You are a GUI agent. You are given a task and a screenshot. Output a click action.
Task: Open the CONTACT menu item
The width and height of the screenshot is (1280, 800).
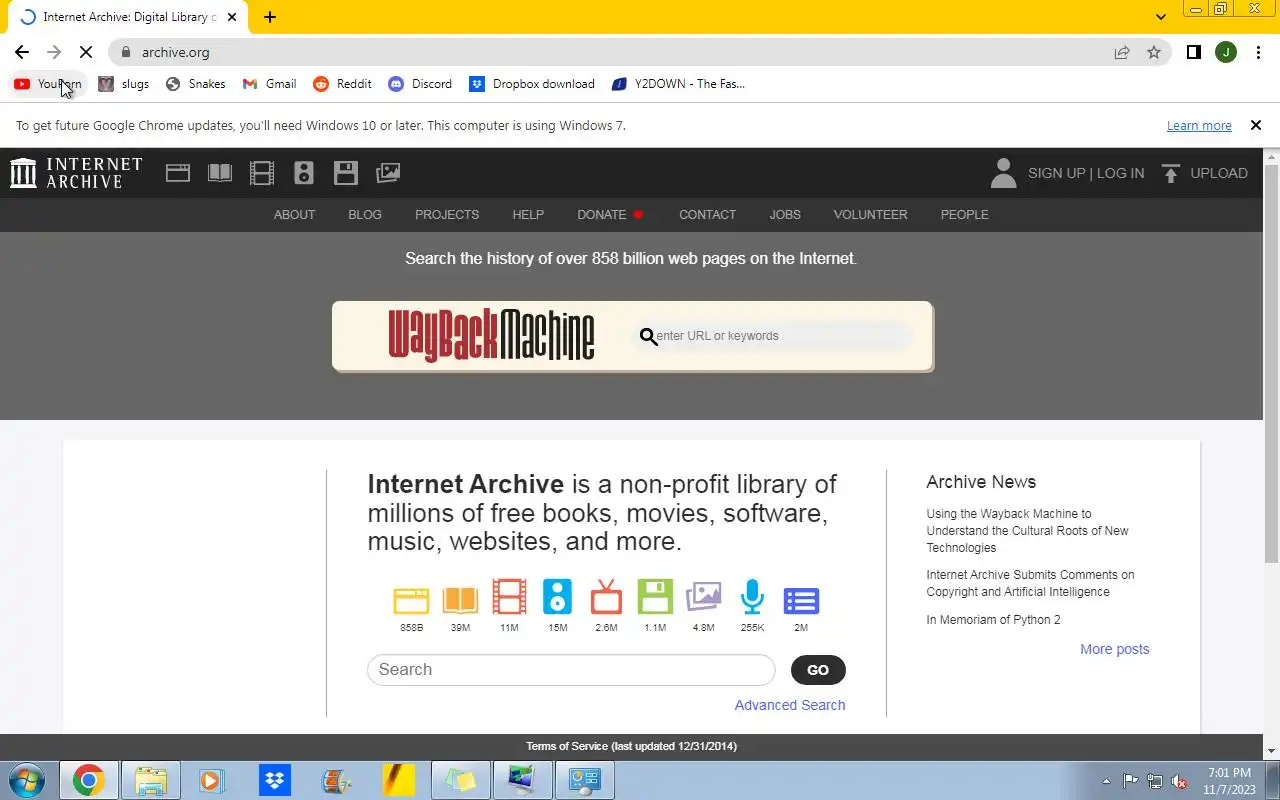707,215
